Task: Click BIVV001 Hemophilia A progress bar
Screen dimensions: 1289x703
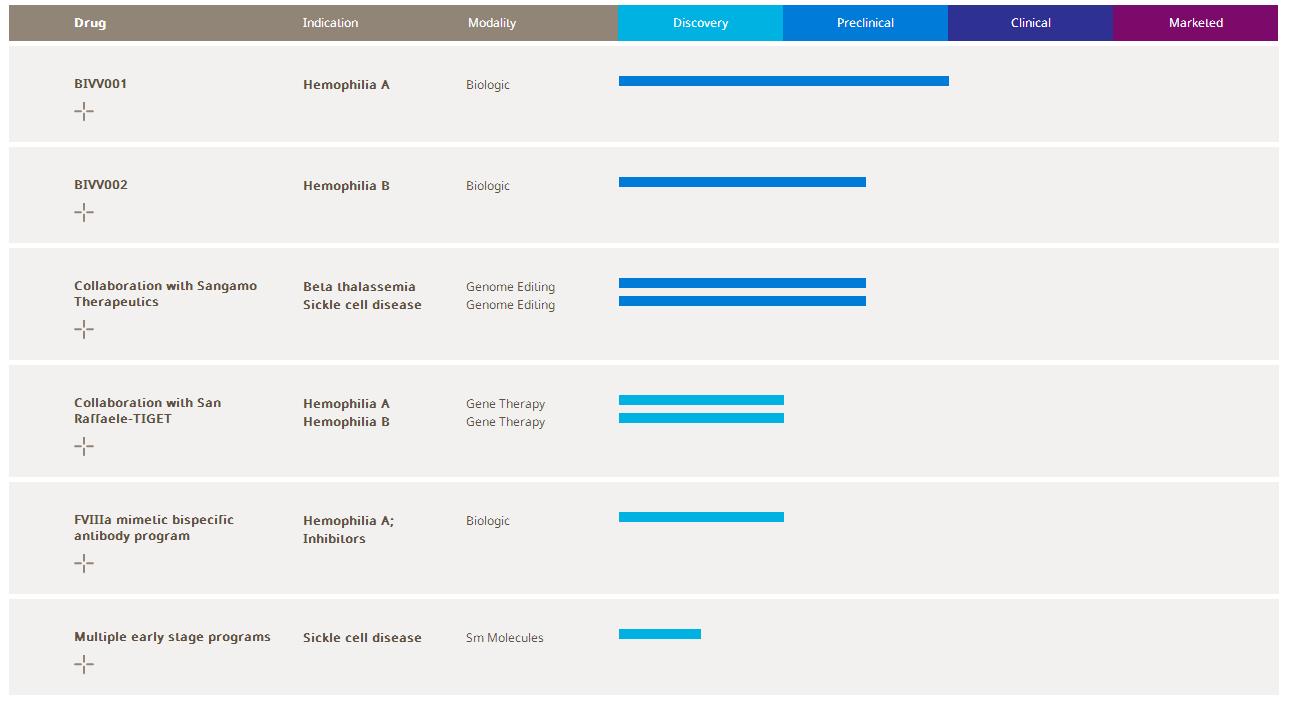Action: point(783,81)
